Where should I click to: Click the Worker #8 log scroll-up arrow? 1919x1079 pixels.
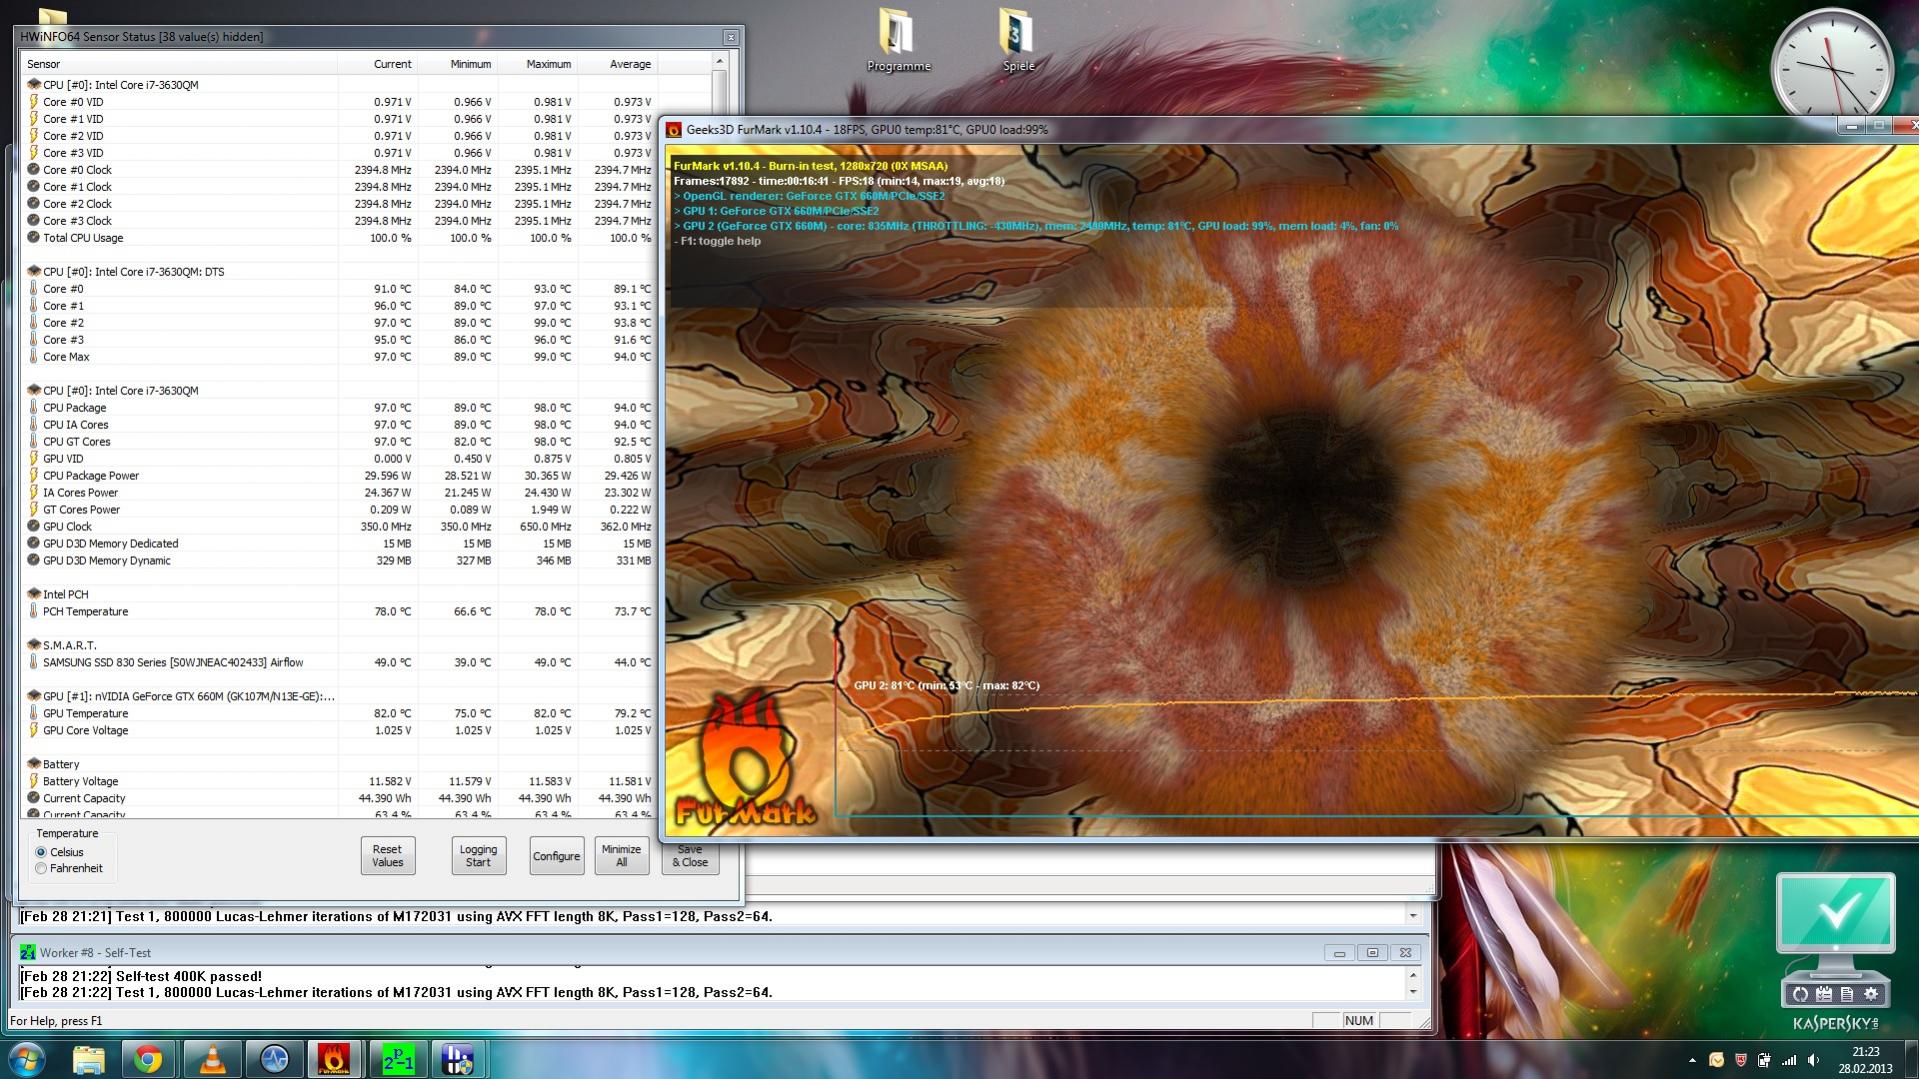click(x=1413, y=975)
